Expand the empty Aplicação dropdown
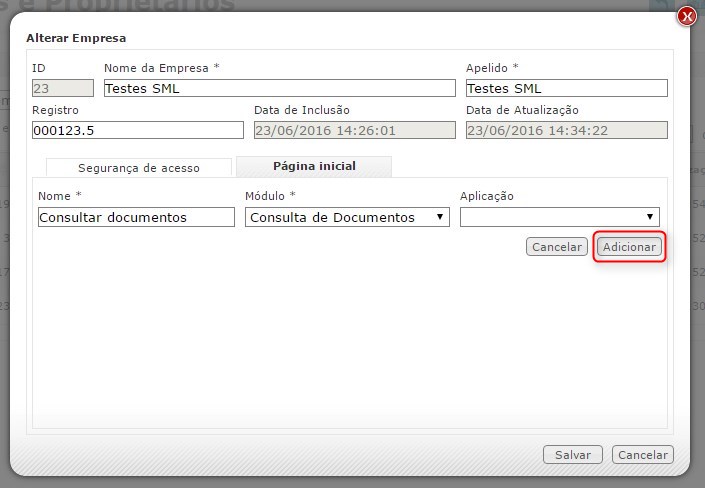The image size is (705, 488). pyautogui.click(x=559, y=217)
